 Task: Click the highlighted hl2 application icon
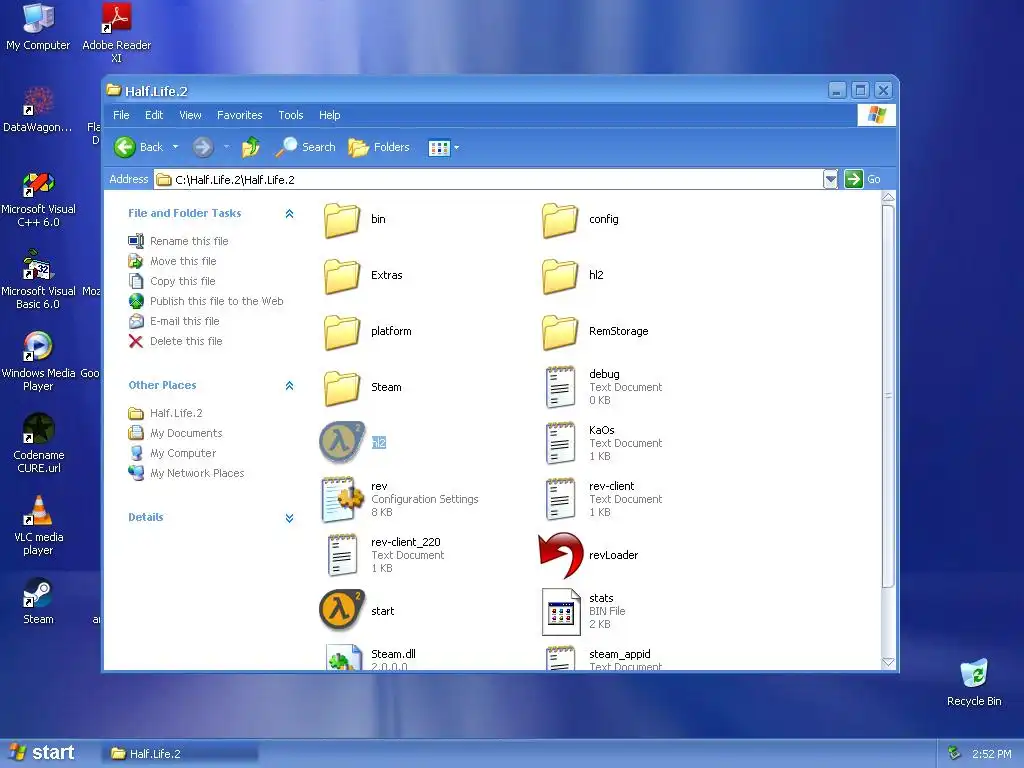pos(342,442)
